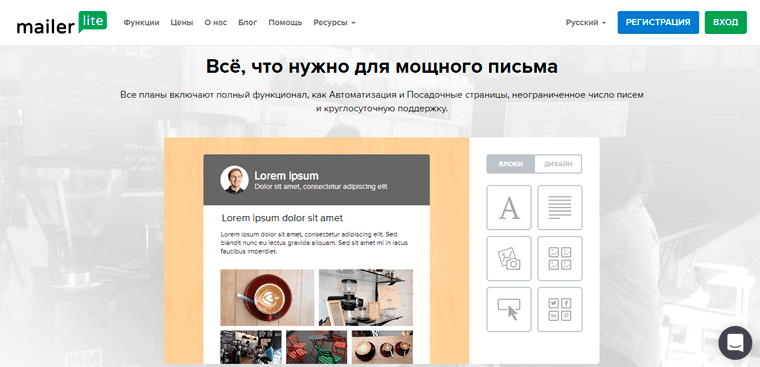The width and height of the screenshot is (760, 367).
Task: Click the latte coffee cup photo
Action: 267,297
